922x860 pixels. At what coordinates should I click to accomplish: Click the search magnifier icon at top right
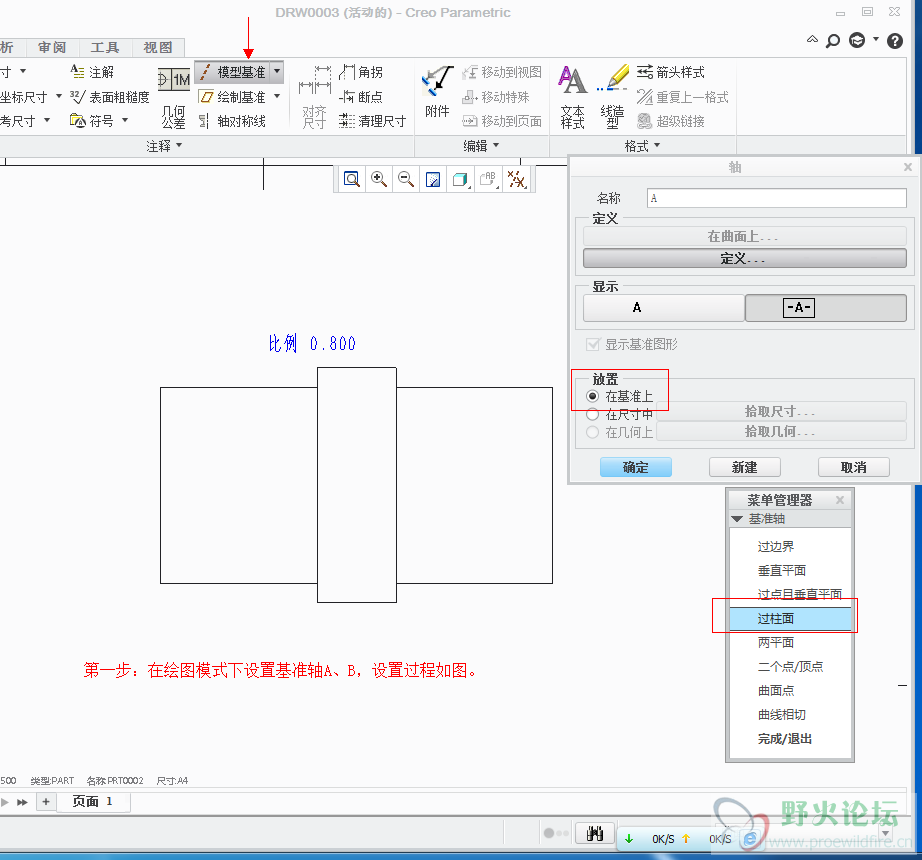833,41
